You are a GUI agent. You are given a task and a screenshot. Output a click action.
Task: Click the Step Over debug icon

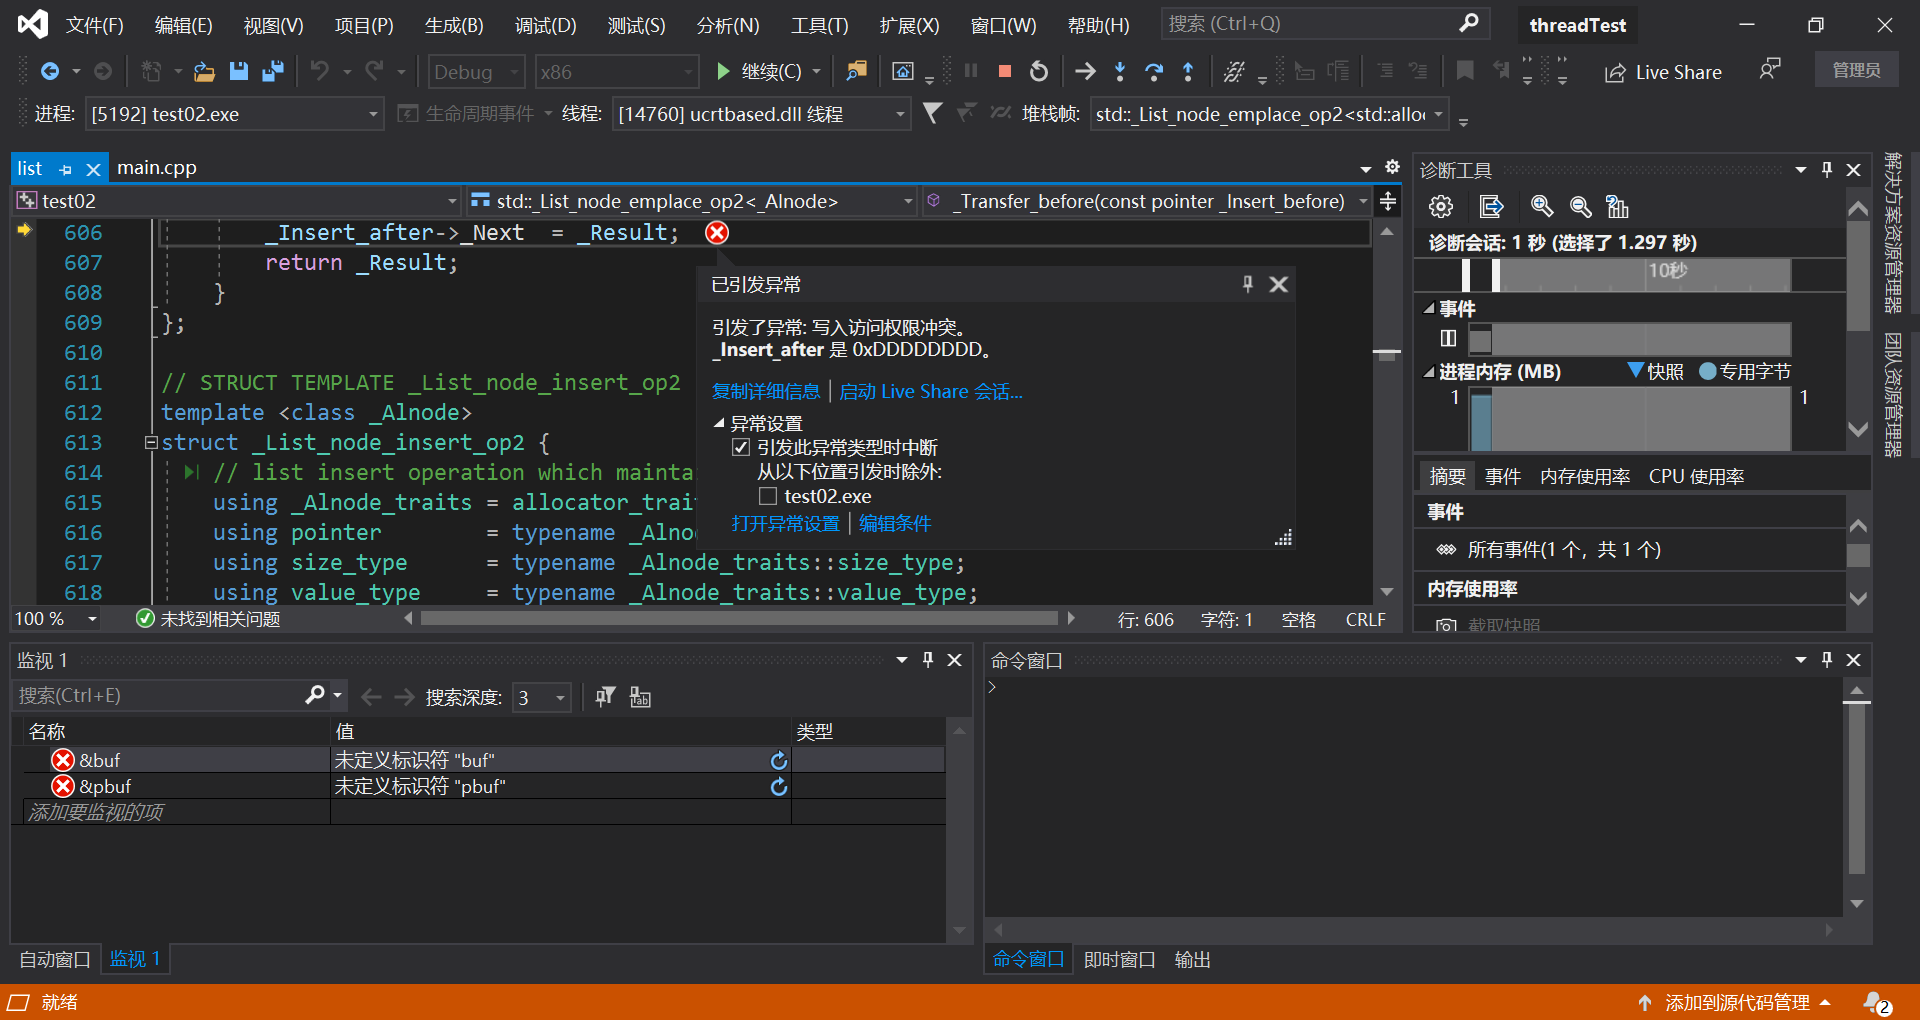pos(1153,71)
